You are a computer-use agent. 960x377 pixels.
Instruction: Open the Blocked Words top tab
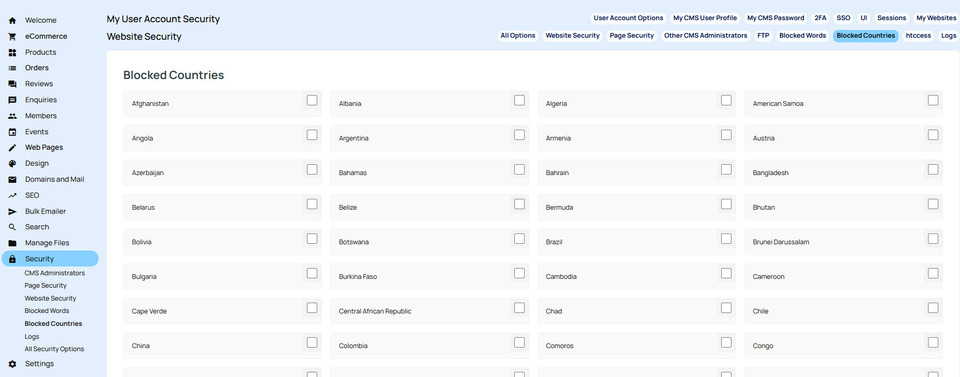click(803, 36)
